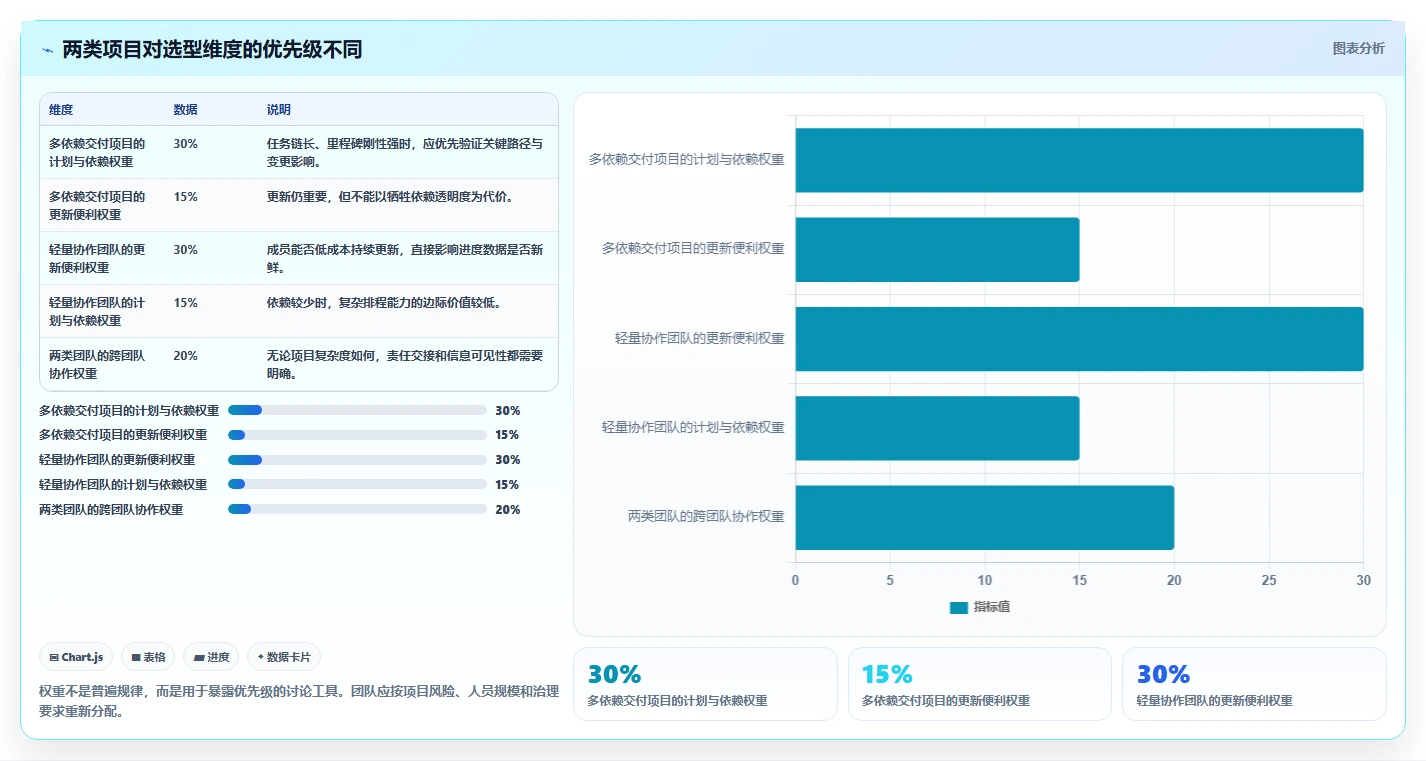The height and width of the screenshot is (761, 1426).
Task: Click the 20% value in the table
Action: coord(185,356)
